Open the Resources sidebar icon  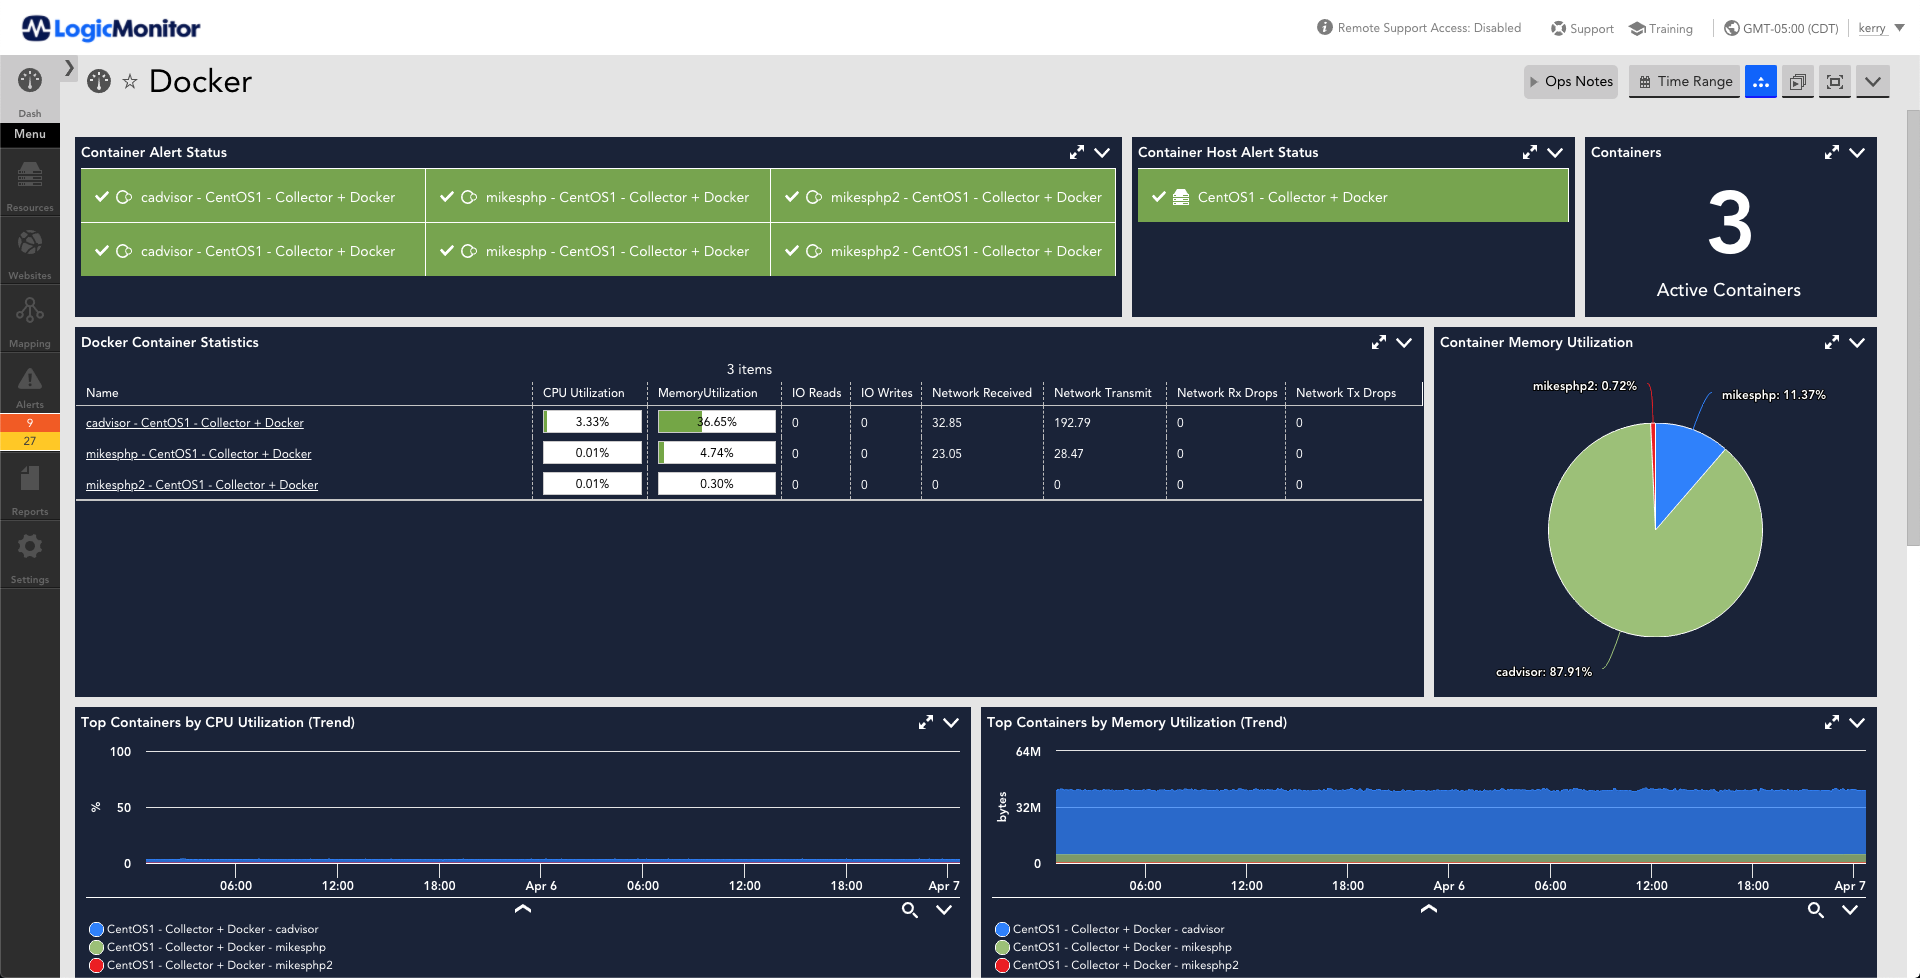pos(30,185)
